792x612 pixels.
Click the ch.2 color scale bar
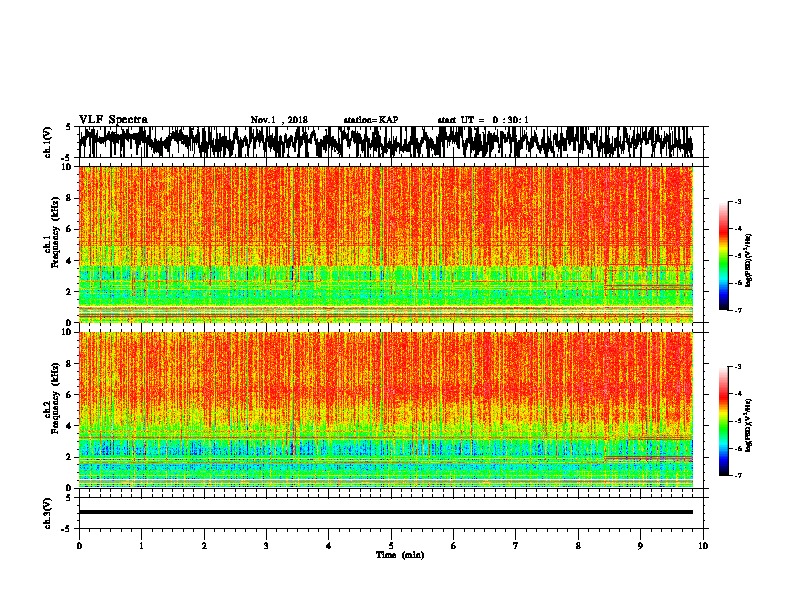723,421
